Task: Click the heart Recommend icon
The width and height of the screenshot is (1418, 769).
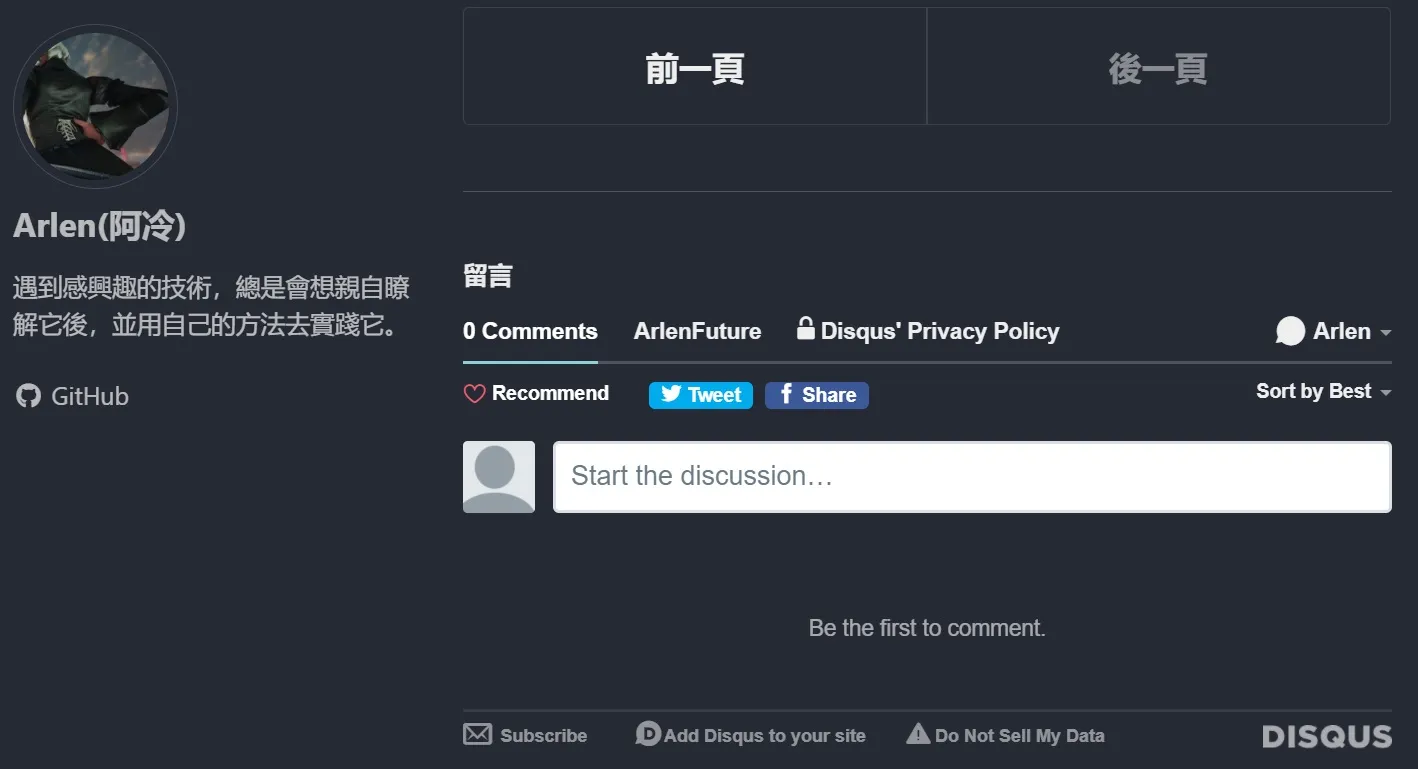Action: 474,394
